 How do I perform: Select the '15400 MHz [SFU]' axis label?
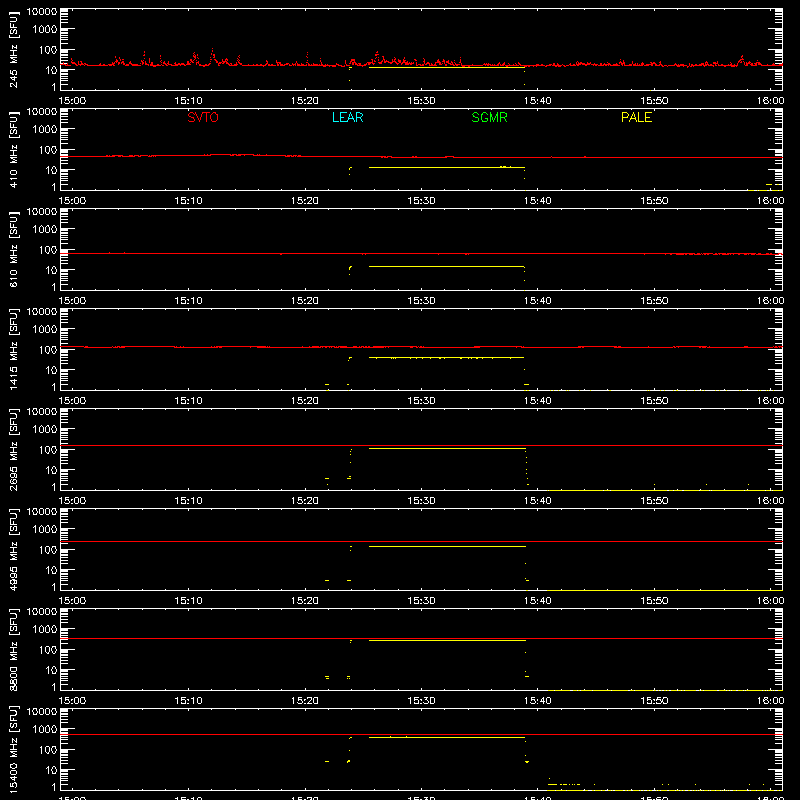point(14,749)
